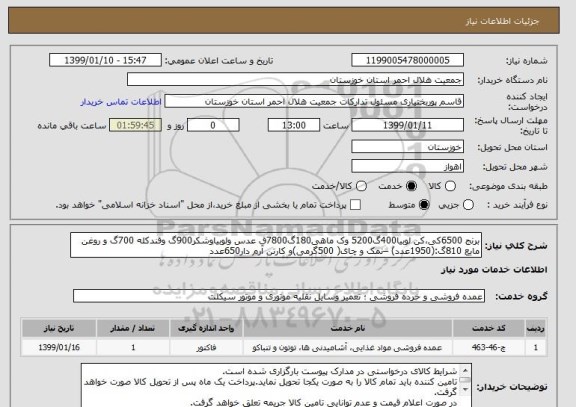Viewport: 576px width, 407px height.
Task: Select the کالا radio button
Action: pos(450,186)
